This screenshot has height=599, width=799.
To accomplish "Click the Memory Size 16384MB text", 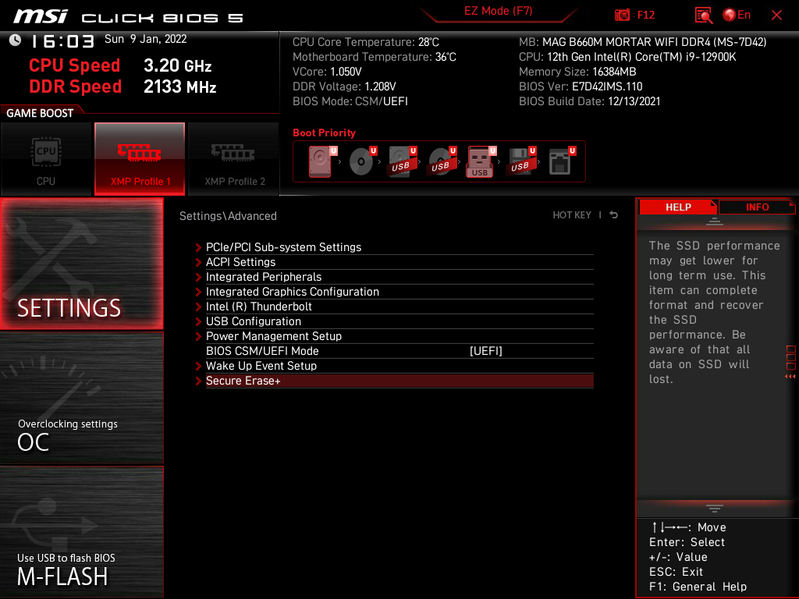I will coord(577,72).
